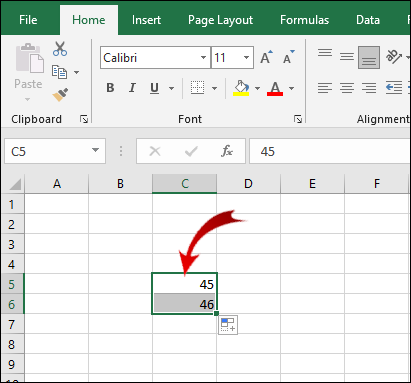The height and width of the screenshot is (383, 411).
Task: Click the fill handle of the selection
Action: tap(217, 313)
